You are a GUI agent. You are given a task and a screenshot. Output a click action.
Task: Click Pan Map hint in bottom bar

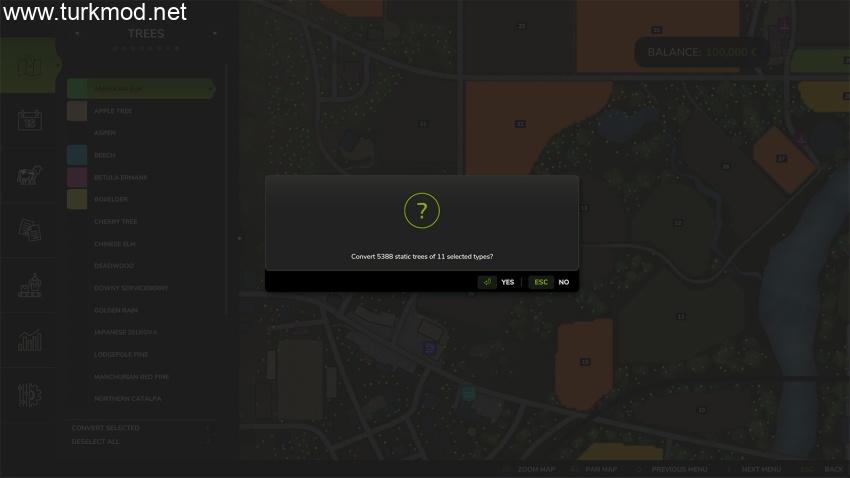click(x=601, y=469)
